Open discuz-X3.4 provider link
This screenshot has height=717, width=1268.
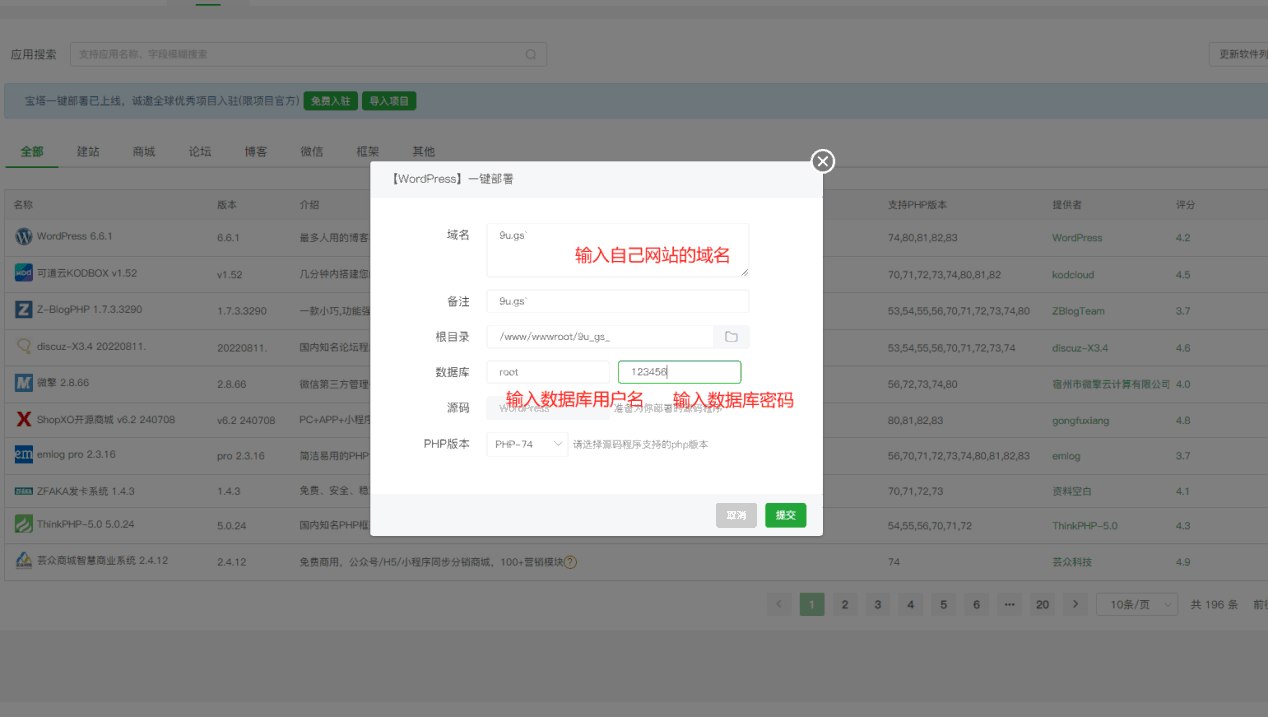1080,348
